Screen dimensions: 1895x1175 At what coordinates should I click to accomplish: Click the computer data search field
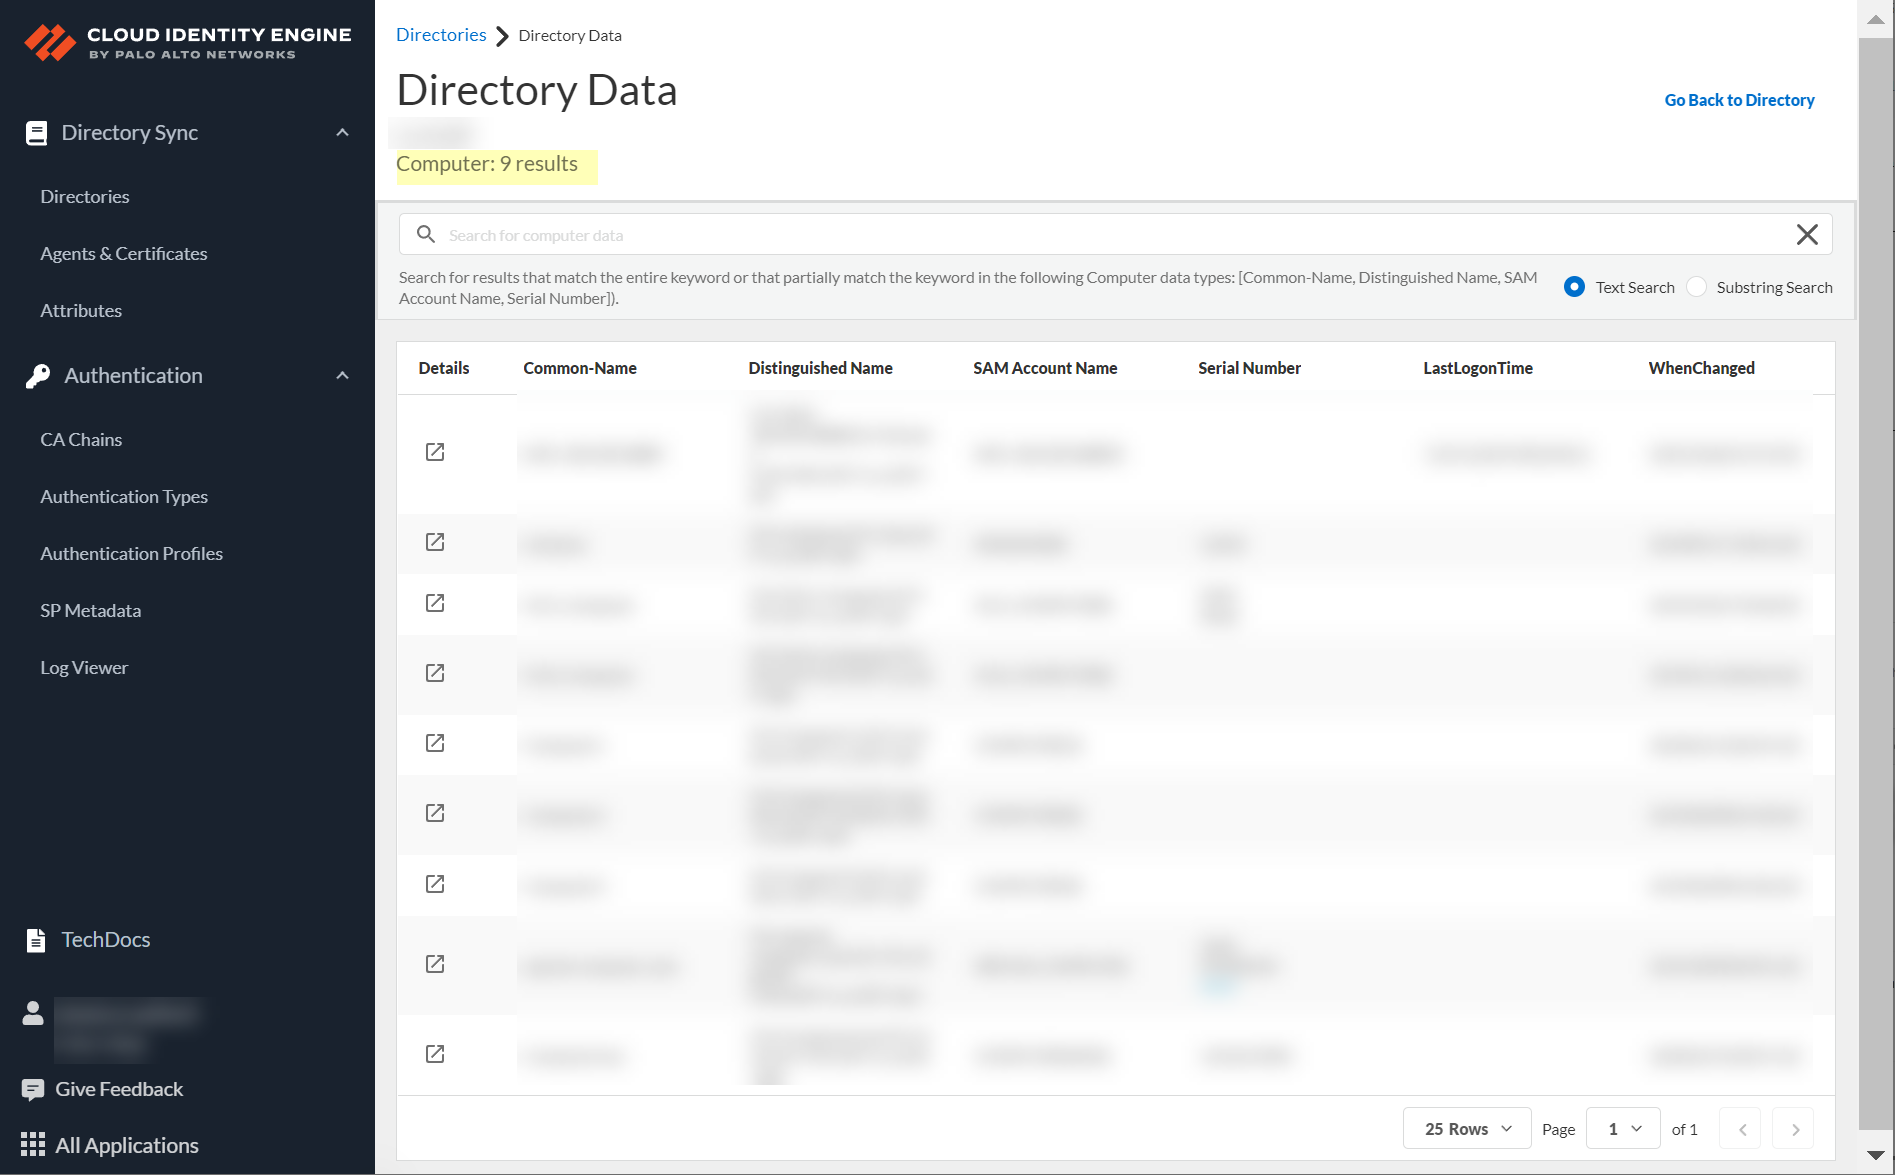pyautogui.click(x=1100, y=235)
